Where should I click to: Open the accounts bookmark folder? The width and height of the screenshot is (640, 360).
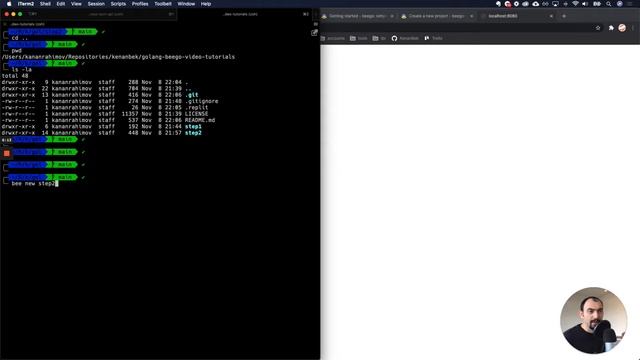click(x=333, y=38)
